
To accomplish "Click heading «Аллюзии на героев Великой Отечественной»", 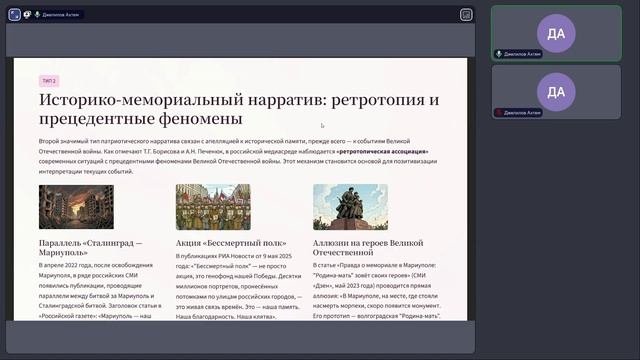I will [x=368, y=248].
